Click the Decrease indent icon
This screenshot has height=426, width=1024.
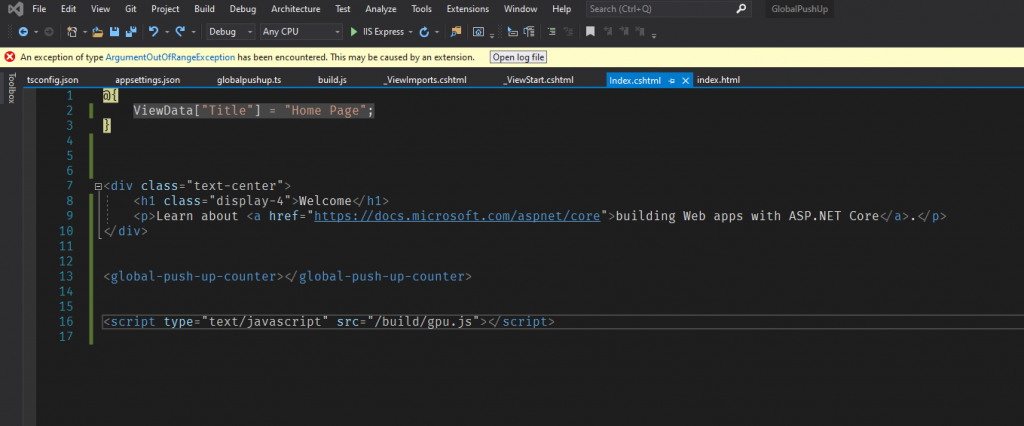point(513,31)
